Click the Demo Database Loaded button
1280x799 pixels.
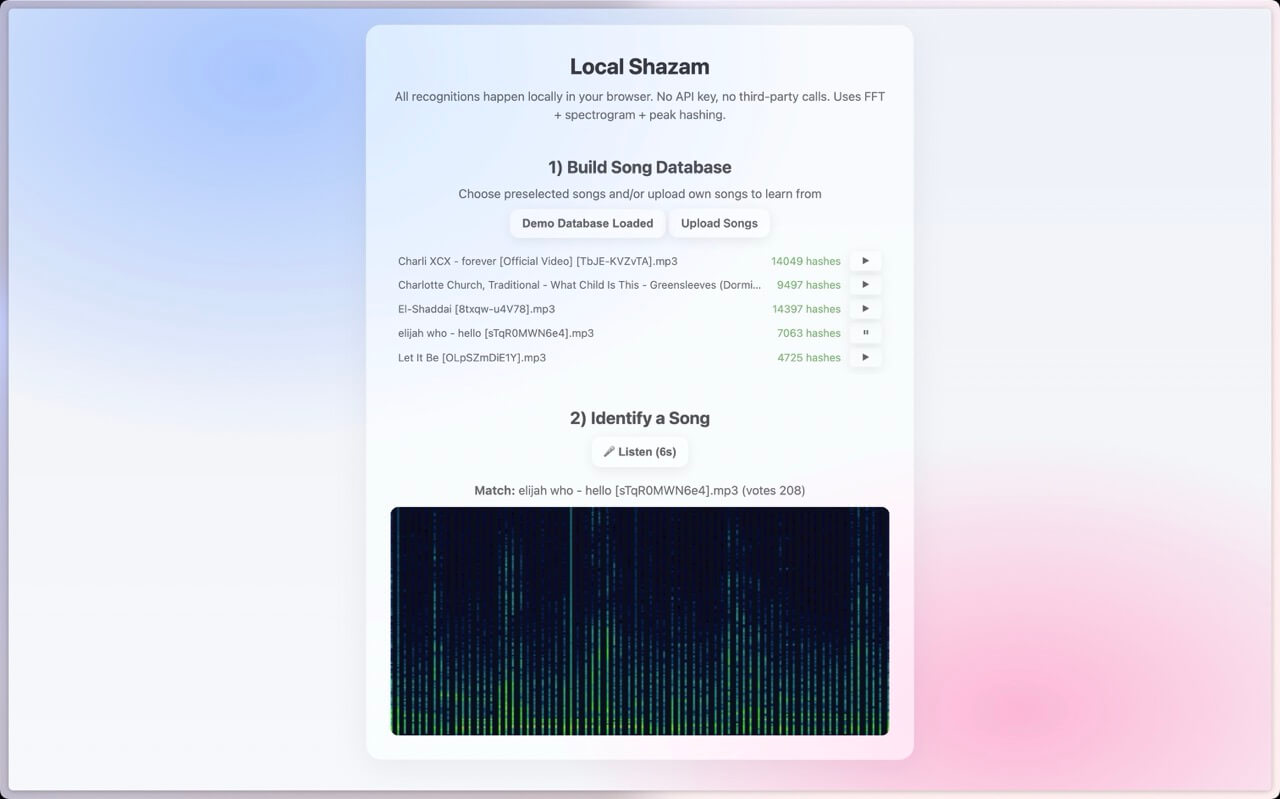587,223
